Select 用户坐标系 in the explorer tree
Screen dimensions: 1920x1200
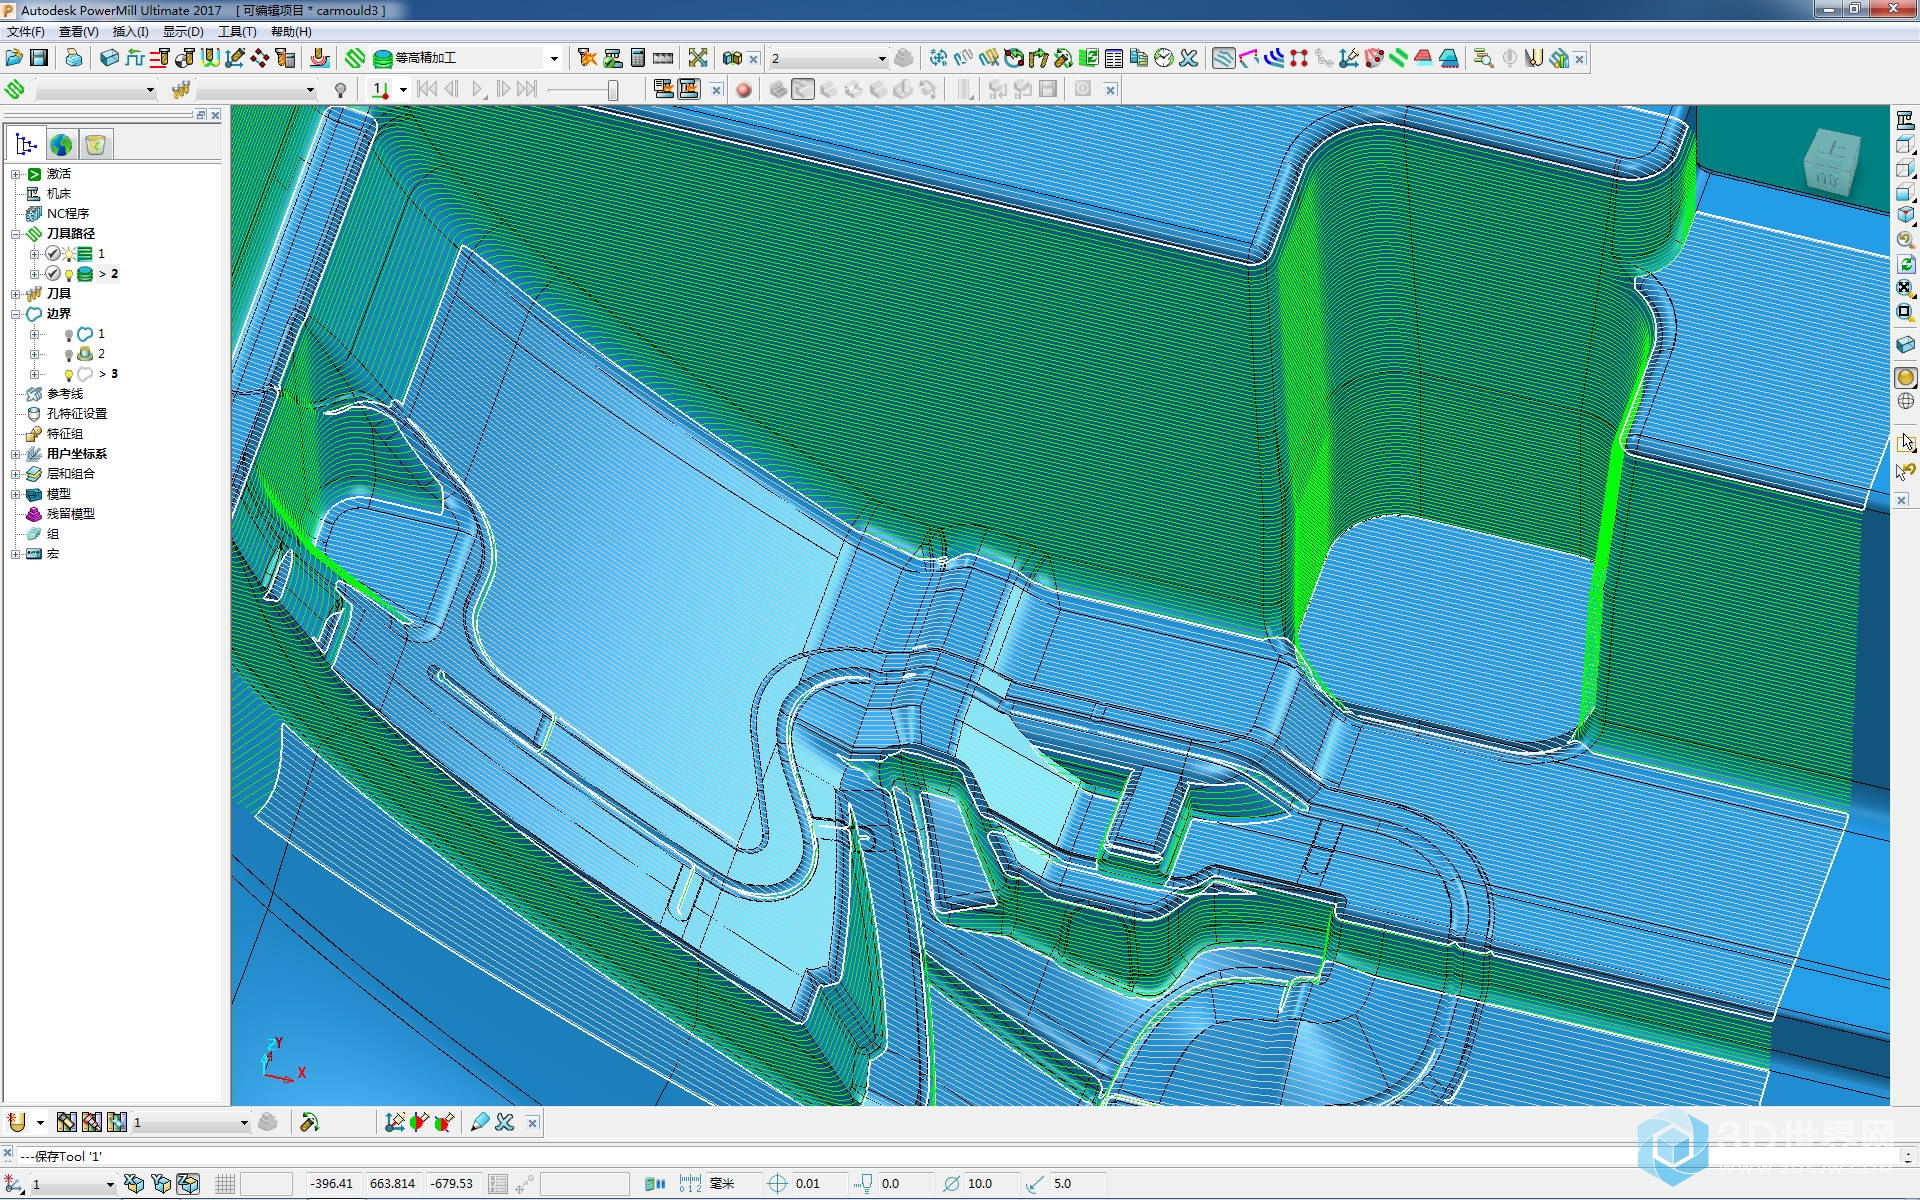(x=76, y=454)
